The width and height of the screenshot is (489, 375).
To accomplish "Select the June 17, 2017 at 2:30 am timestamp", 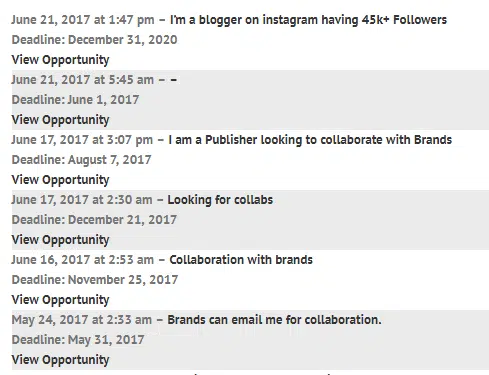I will click(82, 200).
